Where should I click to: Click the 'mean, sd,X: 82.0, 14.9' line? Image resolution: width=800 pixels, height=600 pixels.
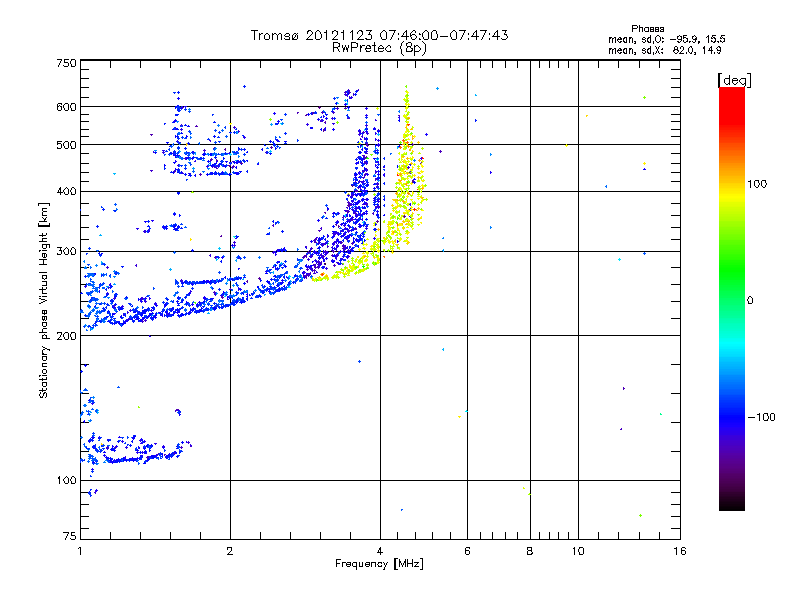pos(664,50)
